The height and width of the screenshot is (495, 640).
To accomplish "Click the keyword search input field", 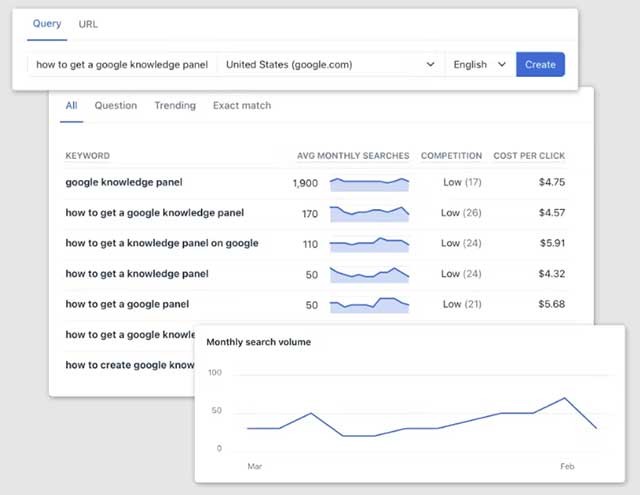I will [122, 64].
